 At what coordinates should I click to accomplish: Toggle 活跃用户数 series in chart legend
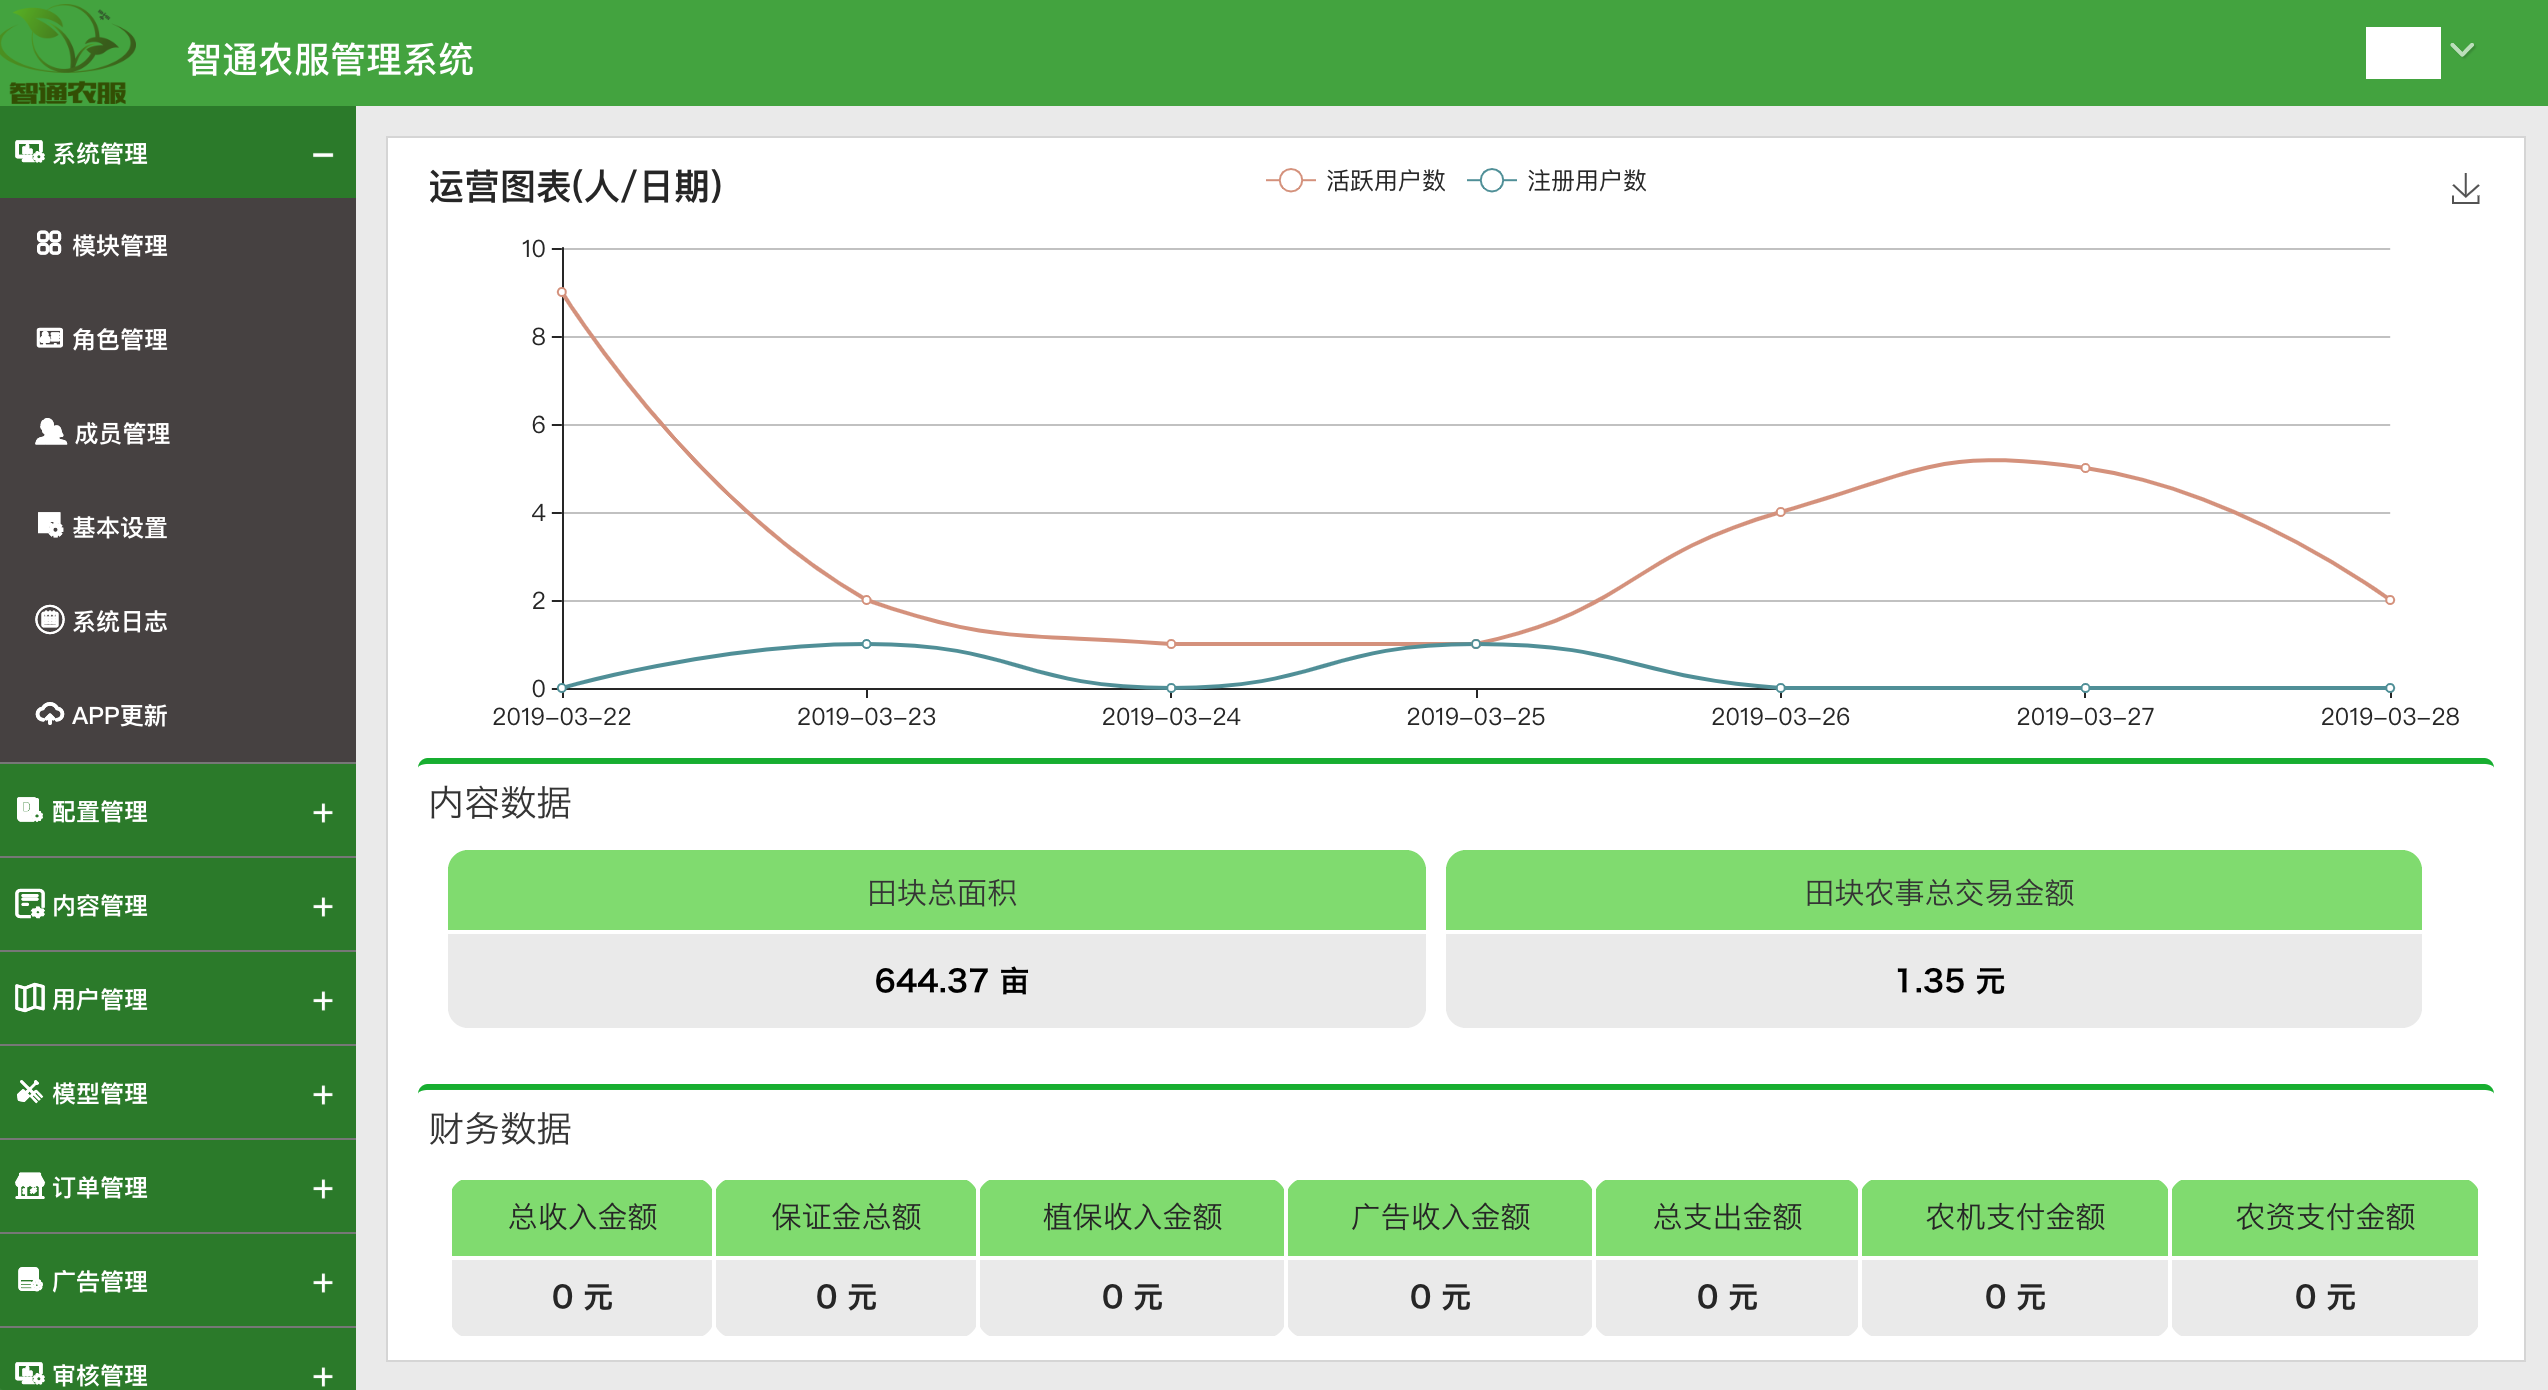1356,180
